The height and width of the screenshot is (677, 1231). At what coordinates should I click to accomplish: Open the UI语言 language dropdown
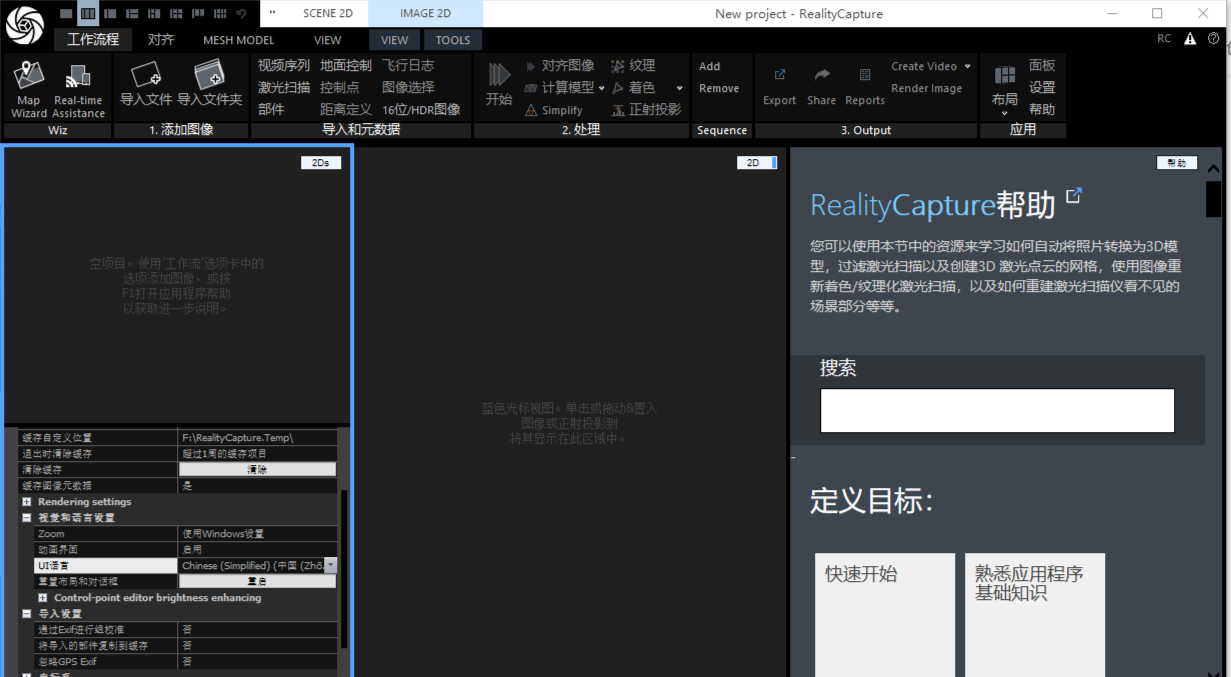click(330, 566)
